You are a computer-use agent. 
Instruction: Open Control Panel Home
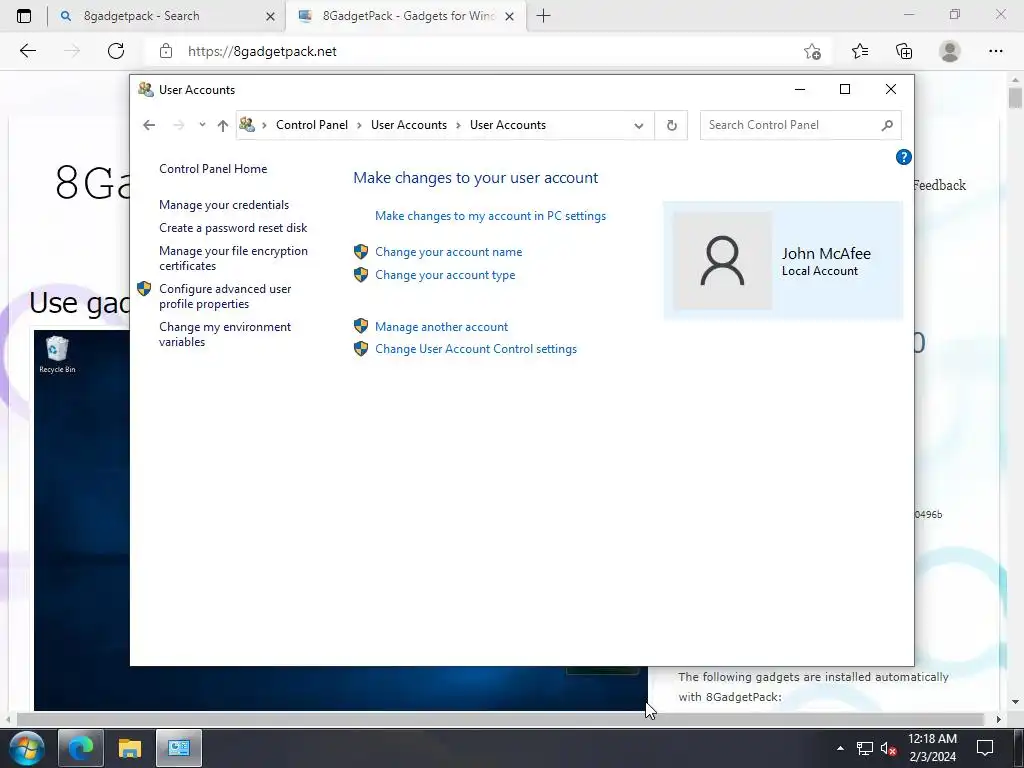tap(213, 168)
